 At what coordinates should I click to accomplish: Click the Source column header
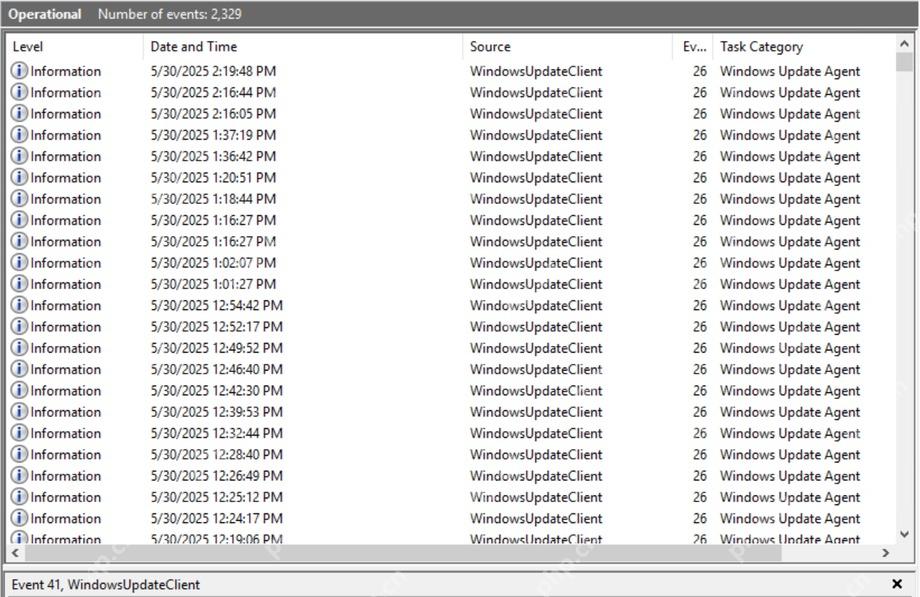point(567,47)
